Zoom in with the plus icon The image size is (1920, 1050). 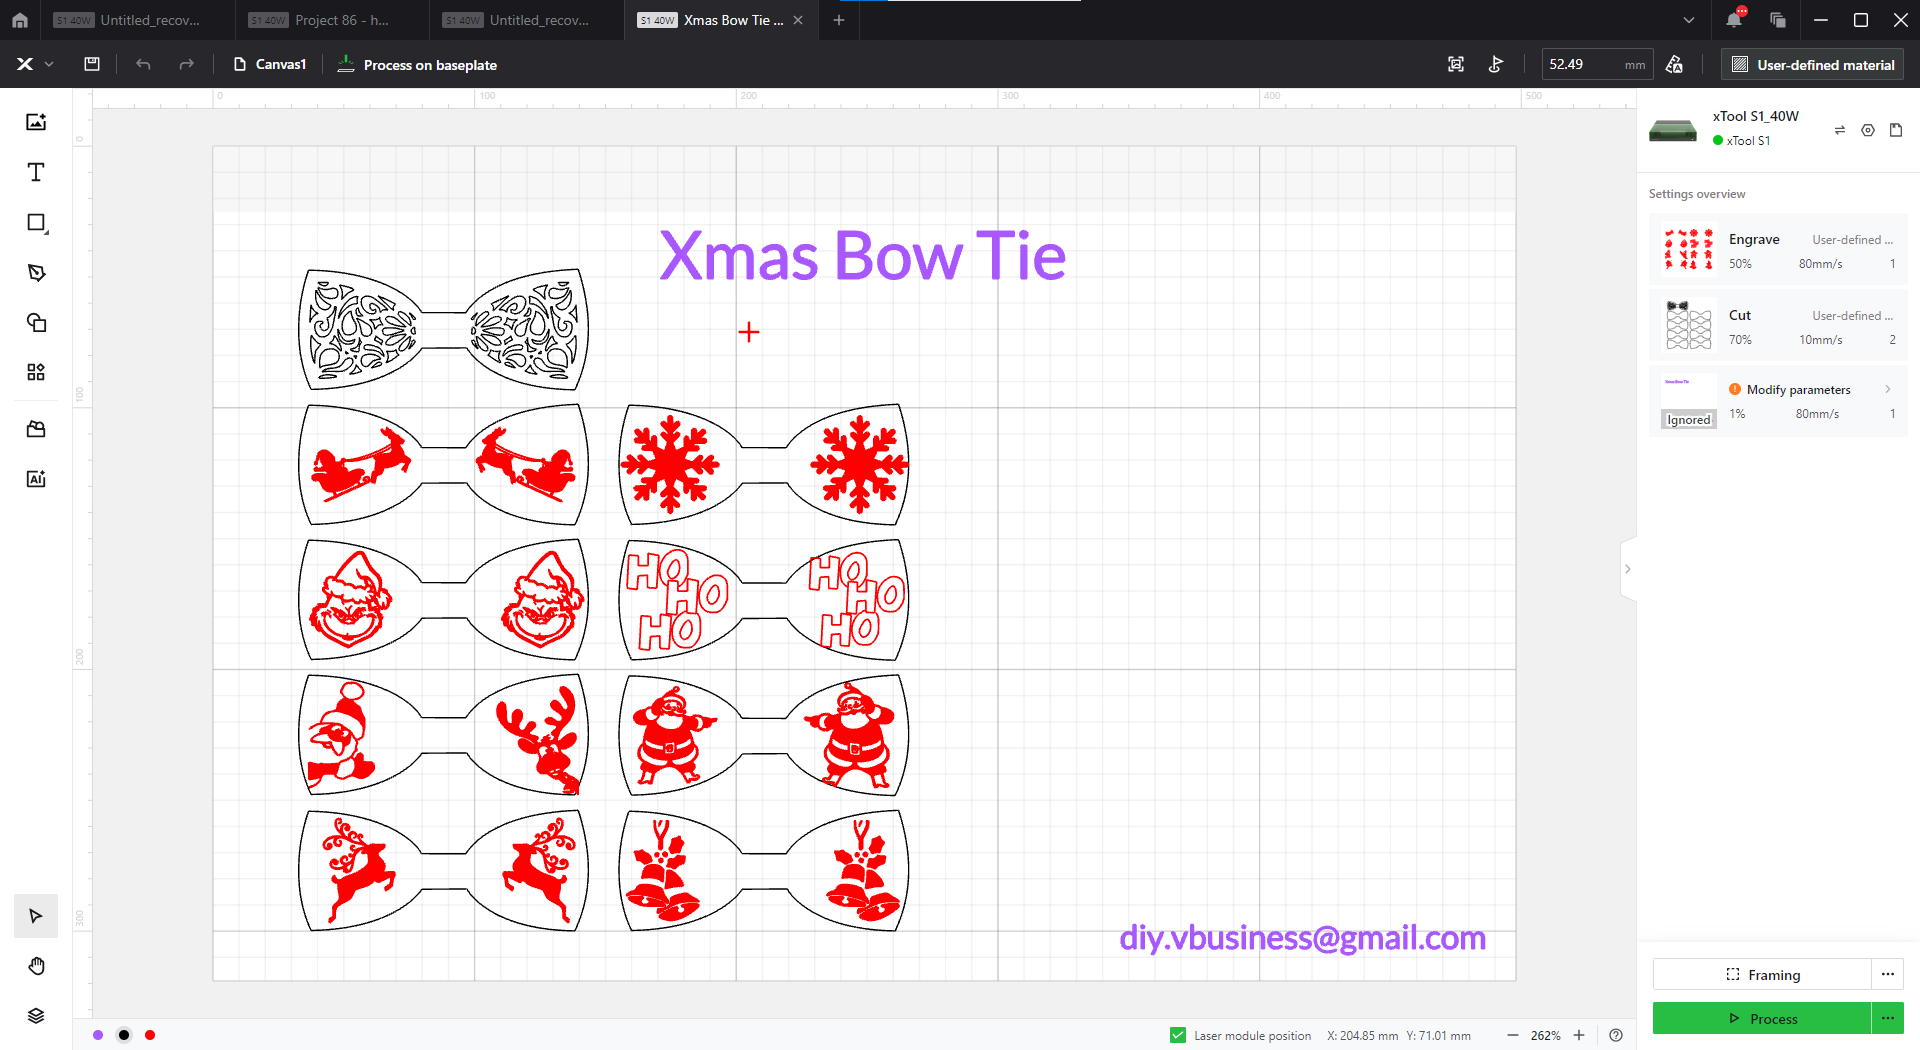[1579, 1035]
